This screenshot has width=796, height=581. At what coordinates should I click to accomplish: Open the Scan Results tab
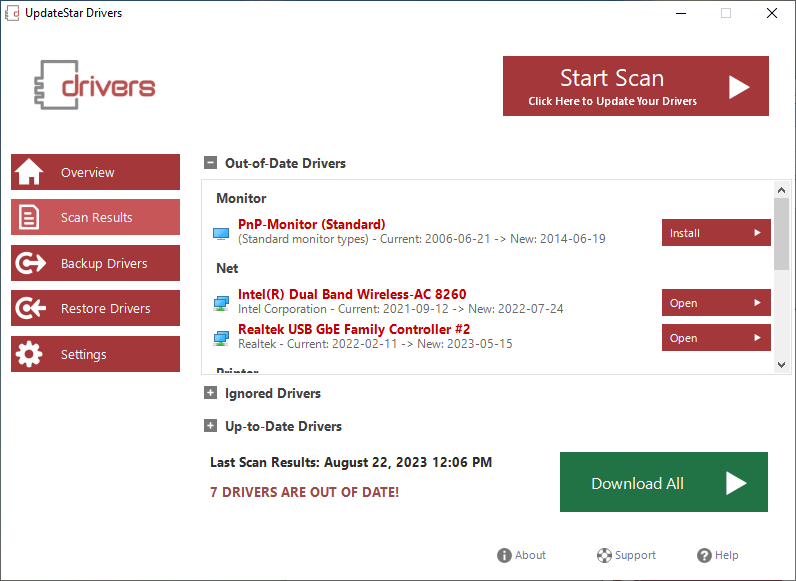tap(95, 217)
